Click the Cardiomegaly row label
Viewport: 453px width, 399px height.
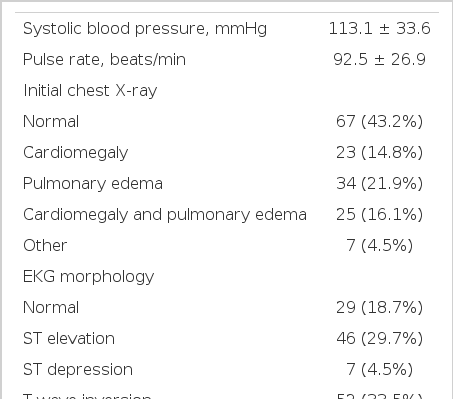click(76, 153)
